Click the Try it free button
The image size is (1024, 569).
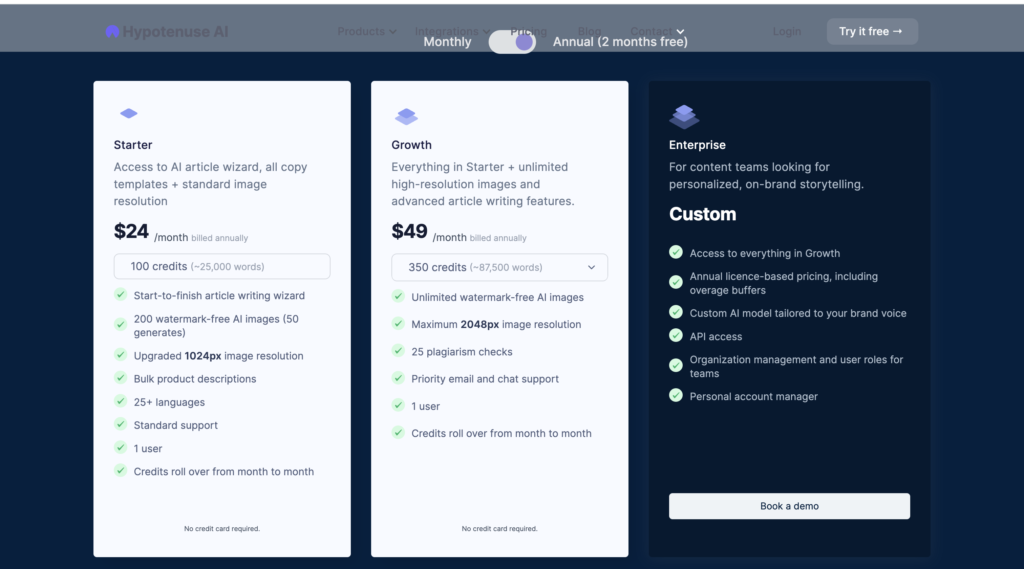pyautogui.click(x=871, y=31)
